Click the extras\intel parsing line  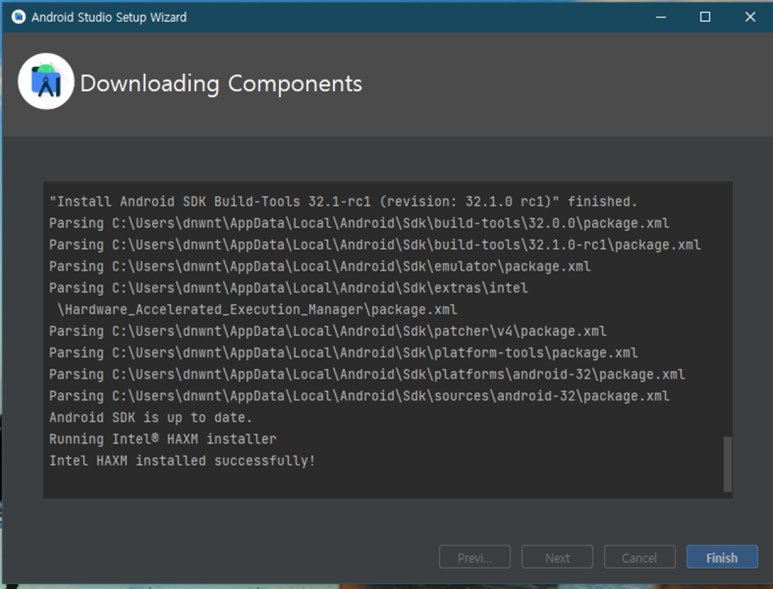pos(288,288)
